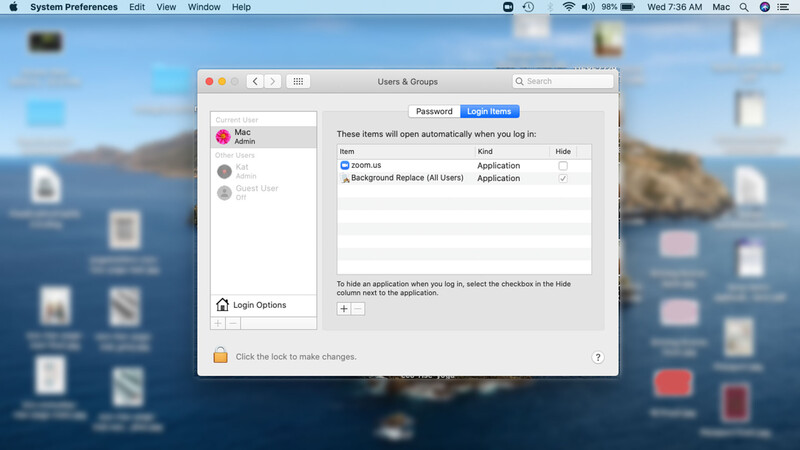Click the Background Replace item icon

[345, 178]
